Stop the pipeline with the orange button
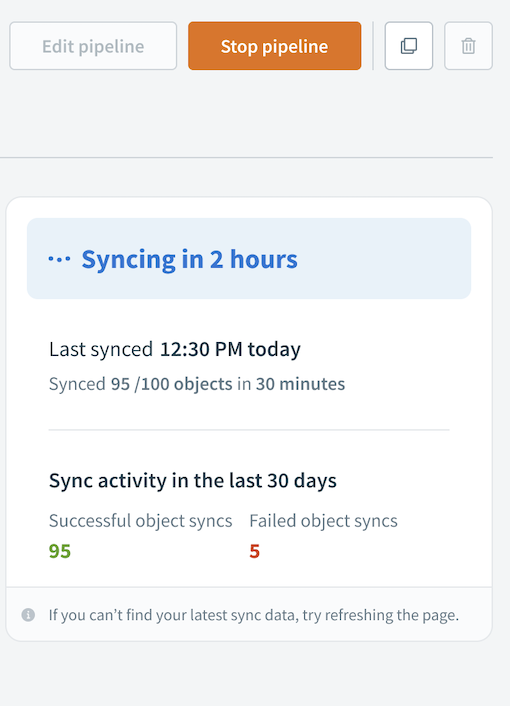 275,46
